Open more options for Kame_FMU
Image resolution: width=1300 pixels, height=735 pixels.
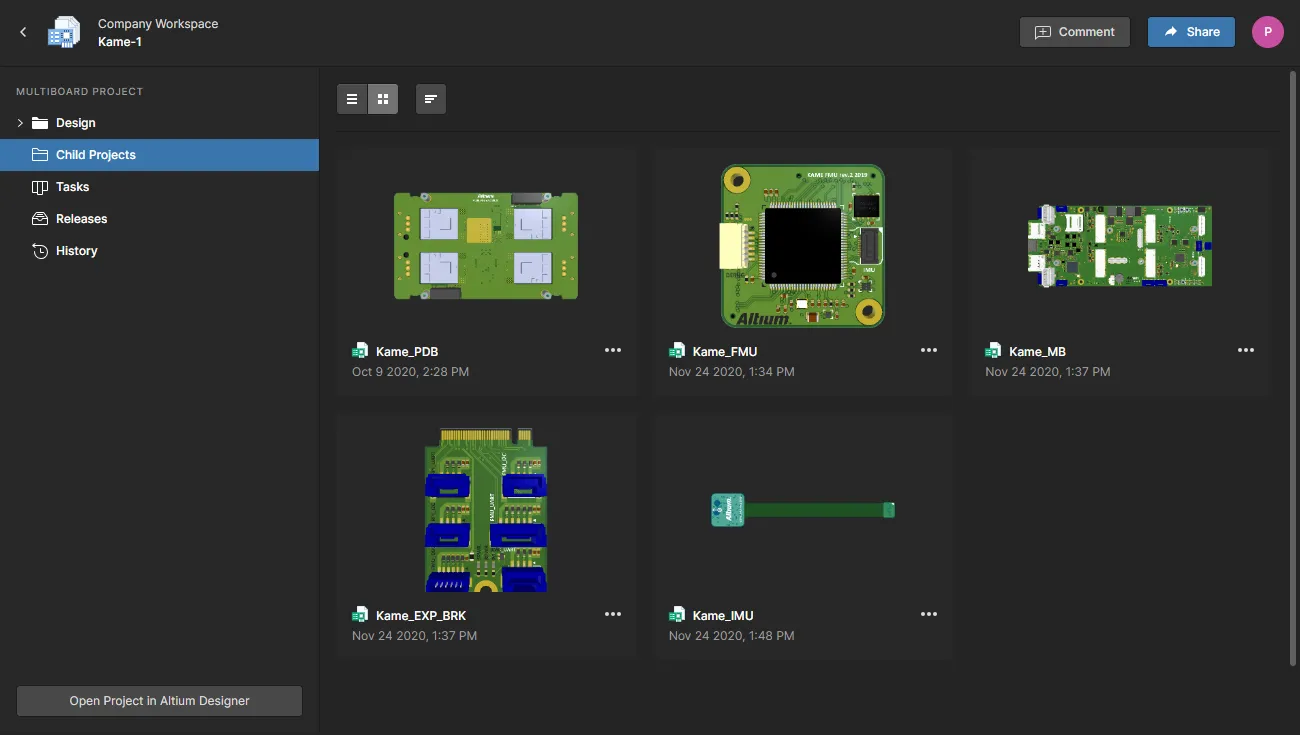[929, 351]
